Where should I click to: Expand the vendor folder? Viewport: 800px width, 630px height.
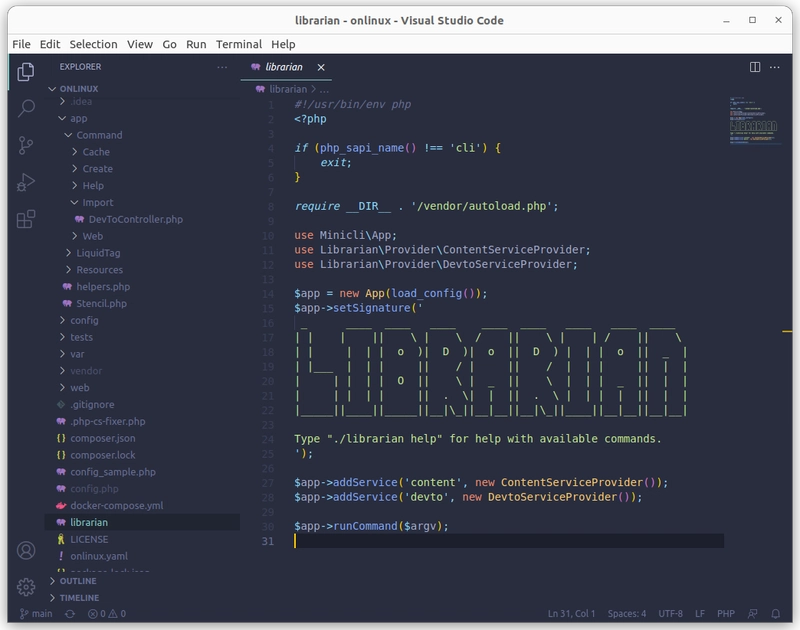coord(86,371)
